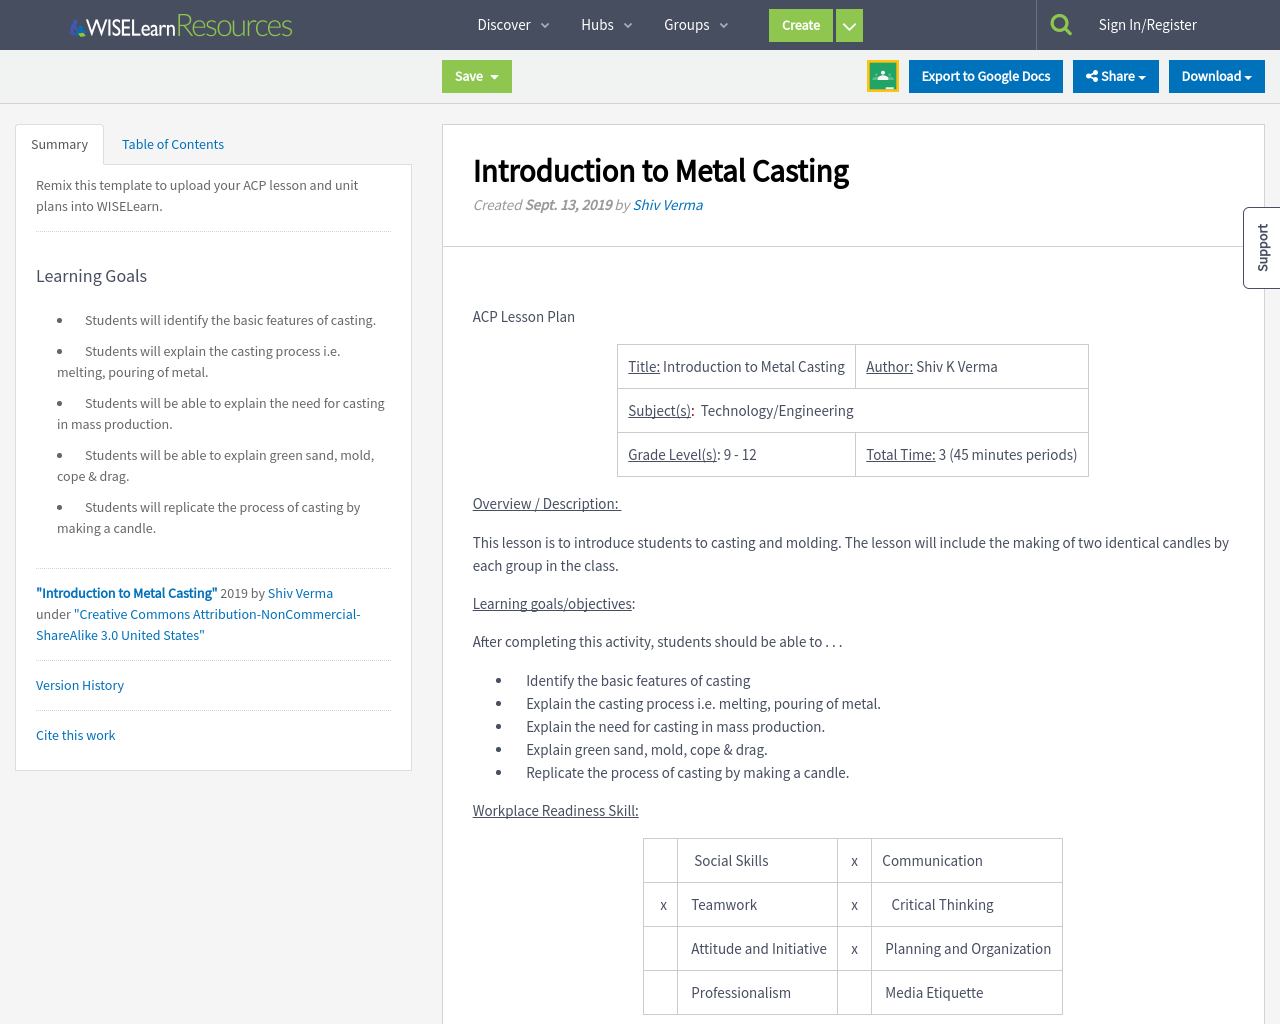
Task: Click the Share button with share icon
Action: tap(1115, 76)
